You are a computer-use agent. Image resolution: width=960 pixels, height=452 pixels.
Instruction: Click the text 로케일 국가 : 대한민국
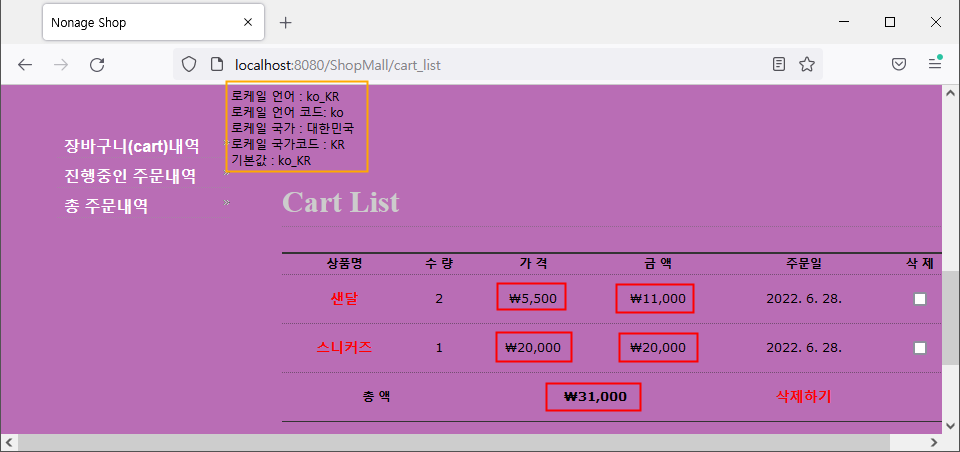pyautogui.click(x=293, y=129)
